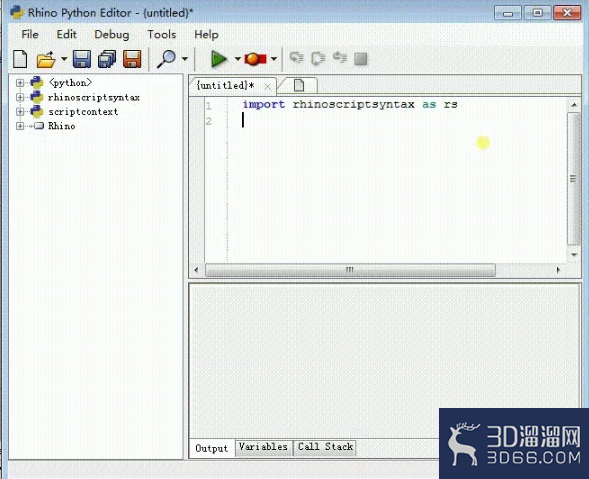589x479 pixels.
Task: Select rhinoscriptsyntax in module tree
Action: [94, 97]
